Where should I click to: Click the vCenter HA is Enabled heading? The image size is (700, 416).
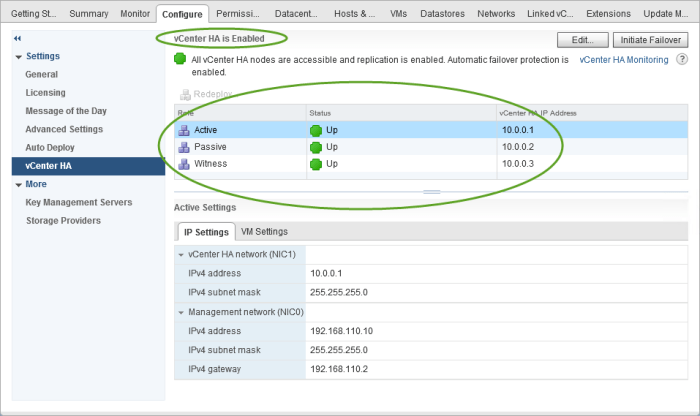click(219, 39)
